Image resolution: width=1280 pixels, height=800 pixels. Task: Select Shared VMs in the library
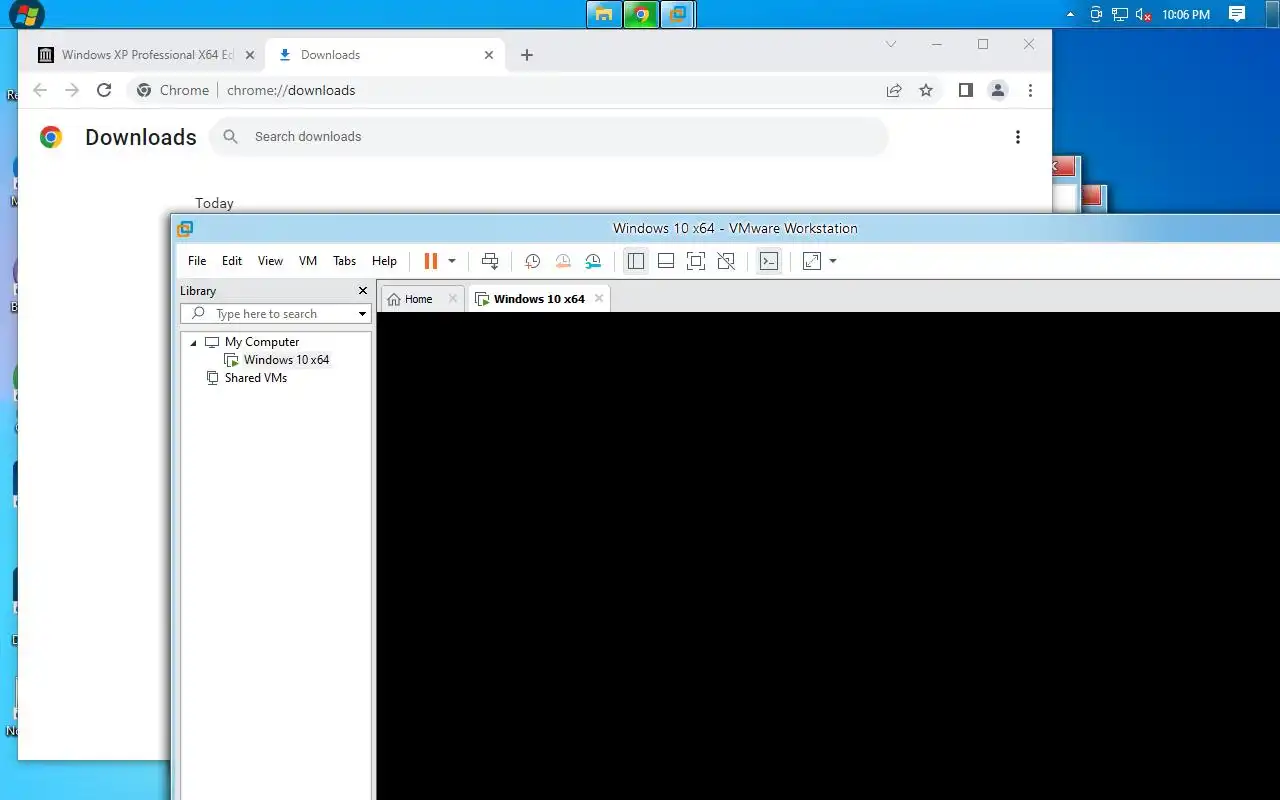pos(256,378)
